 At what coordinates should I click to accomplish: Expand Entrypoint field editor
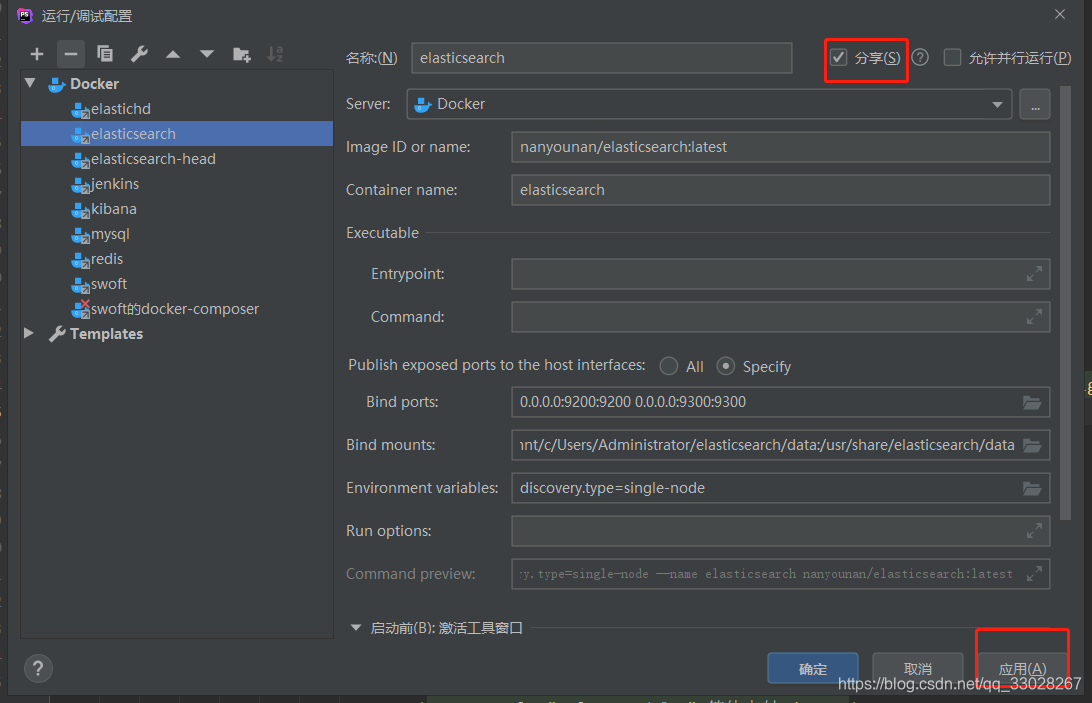click(1034, 274)
